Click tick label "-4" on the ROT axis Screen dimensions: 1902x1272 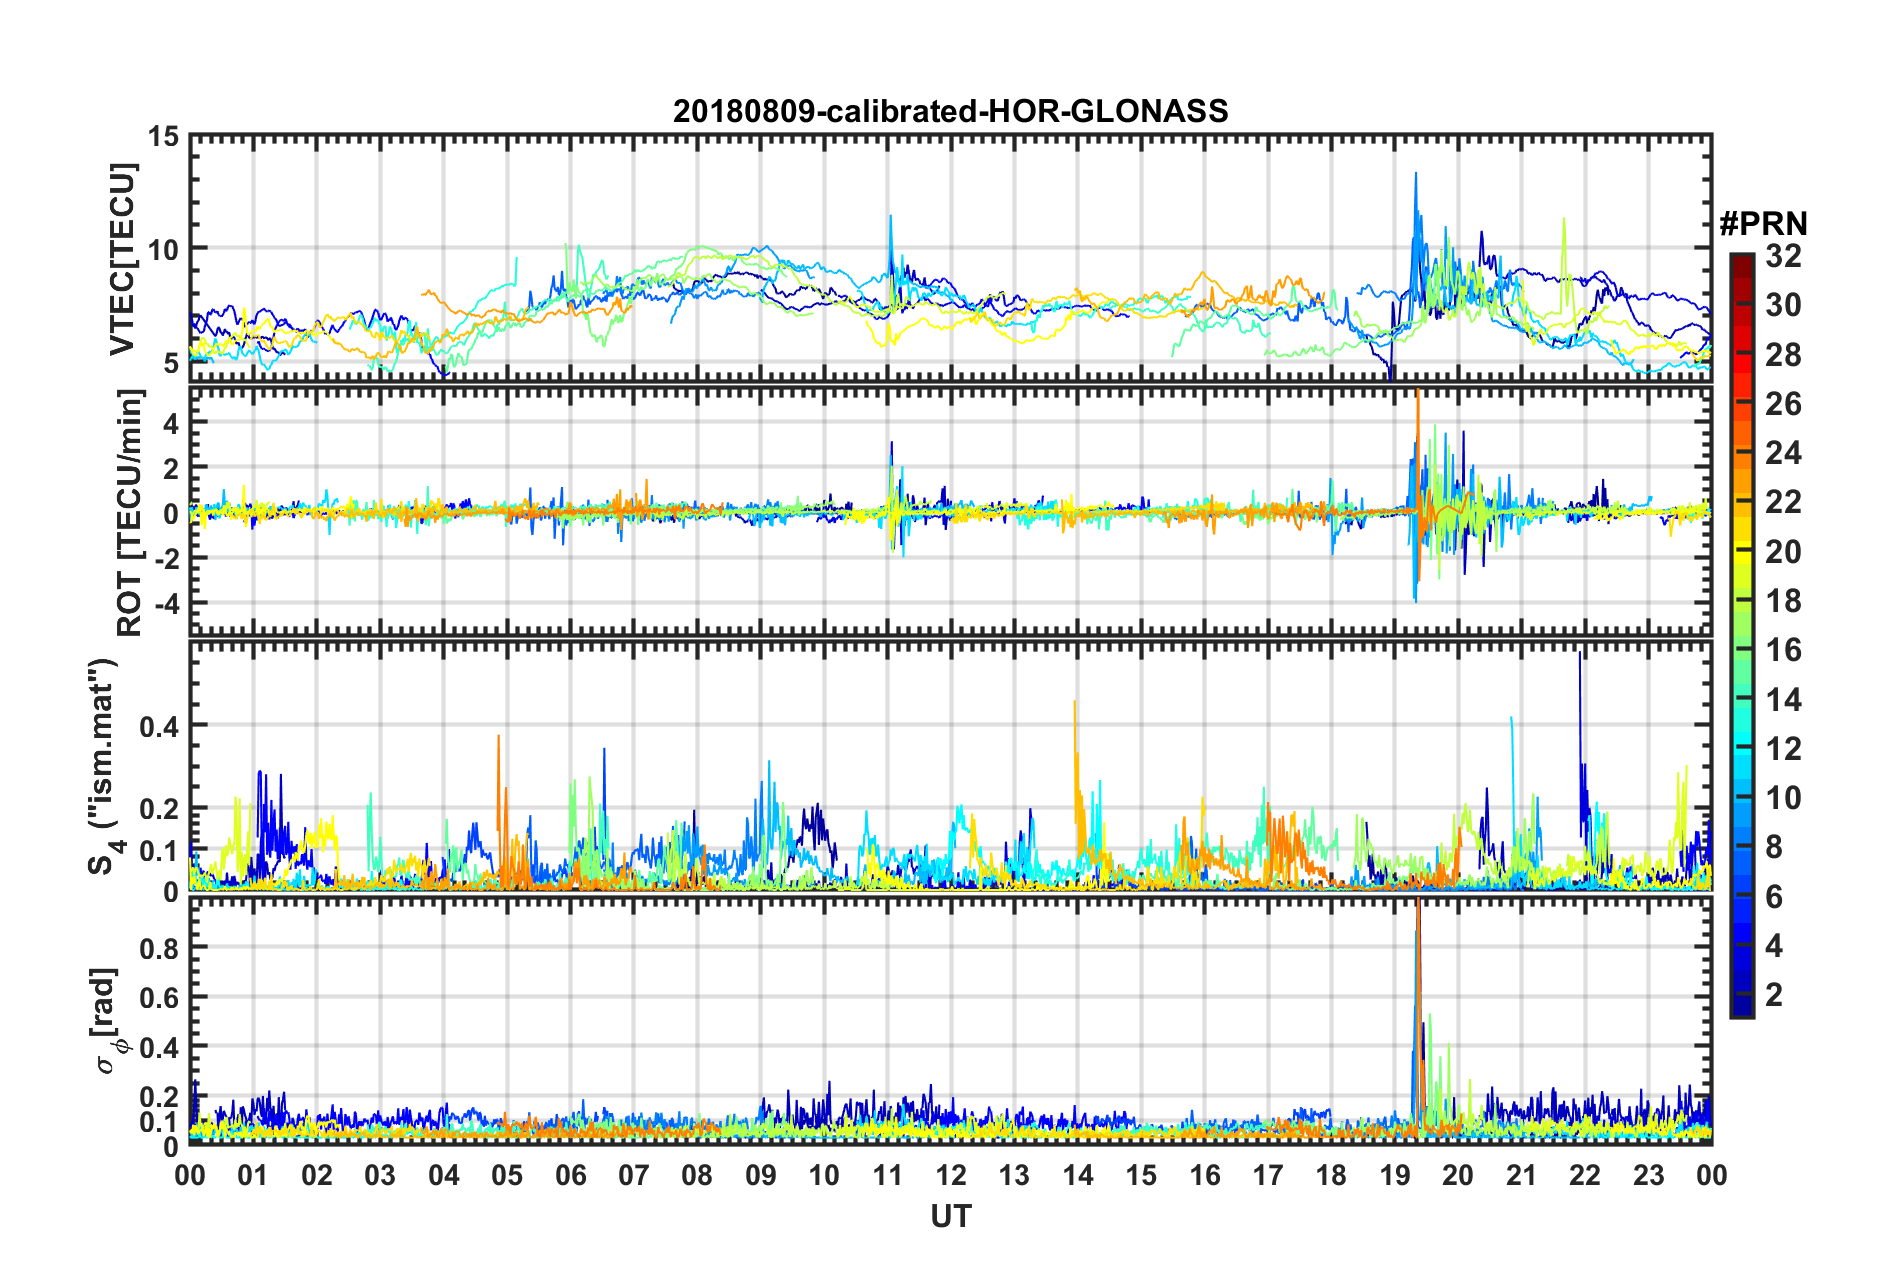(167, 605)
